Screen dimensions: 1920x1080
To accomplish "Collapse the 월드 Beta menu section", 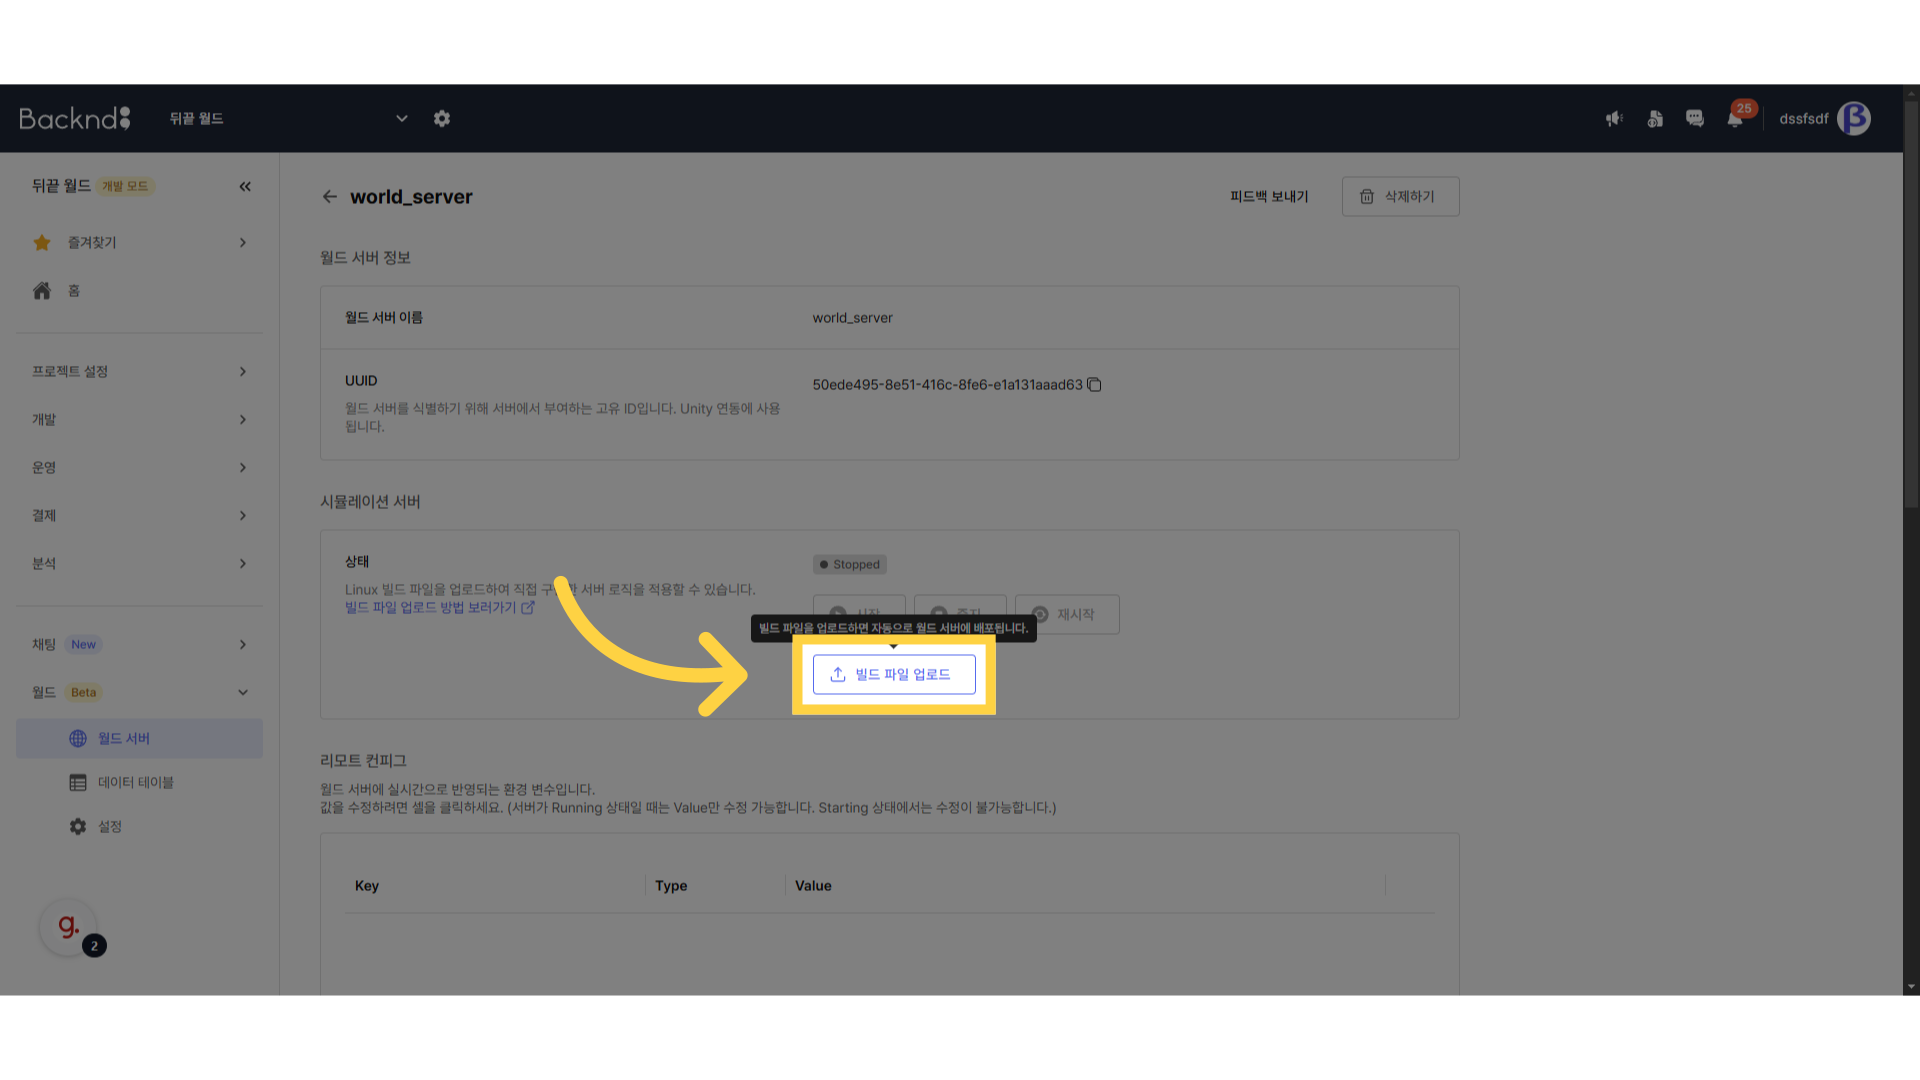I will 140,692.
